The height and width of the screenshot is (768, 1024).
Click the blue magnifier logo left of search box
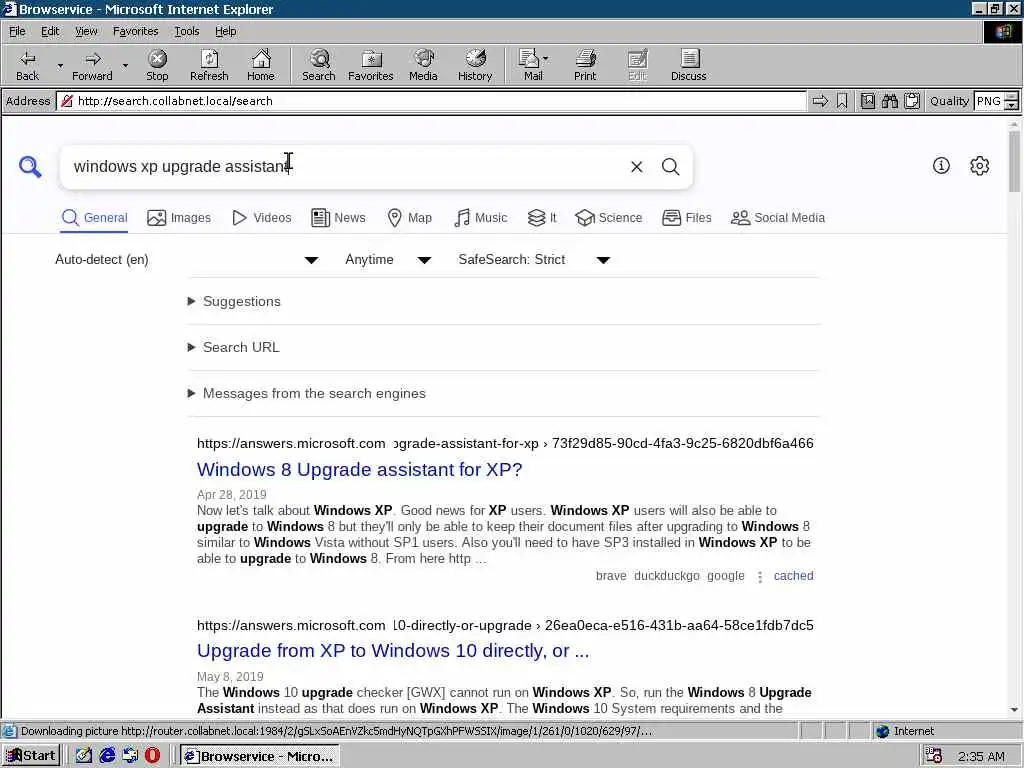(30, 167)
